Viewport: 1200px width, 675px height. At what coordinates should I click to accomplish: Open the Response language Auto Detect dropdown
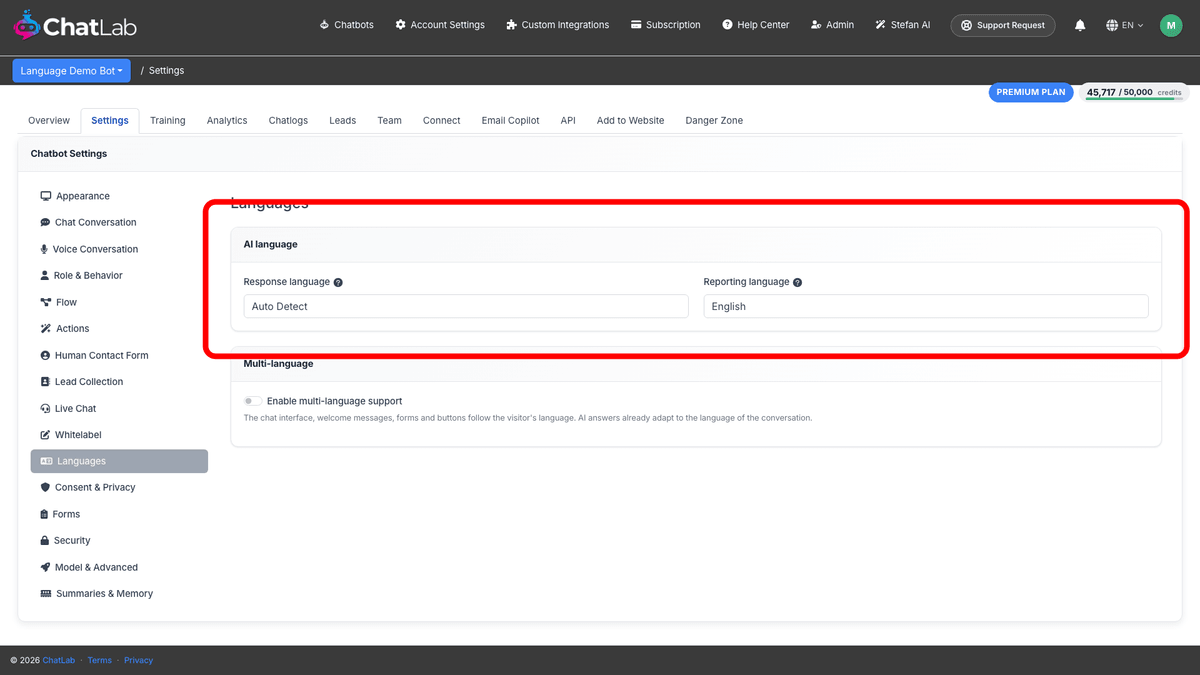(466, 306)
